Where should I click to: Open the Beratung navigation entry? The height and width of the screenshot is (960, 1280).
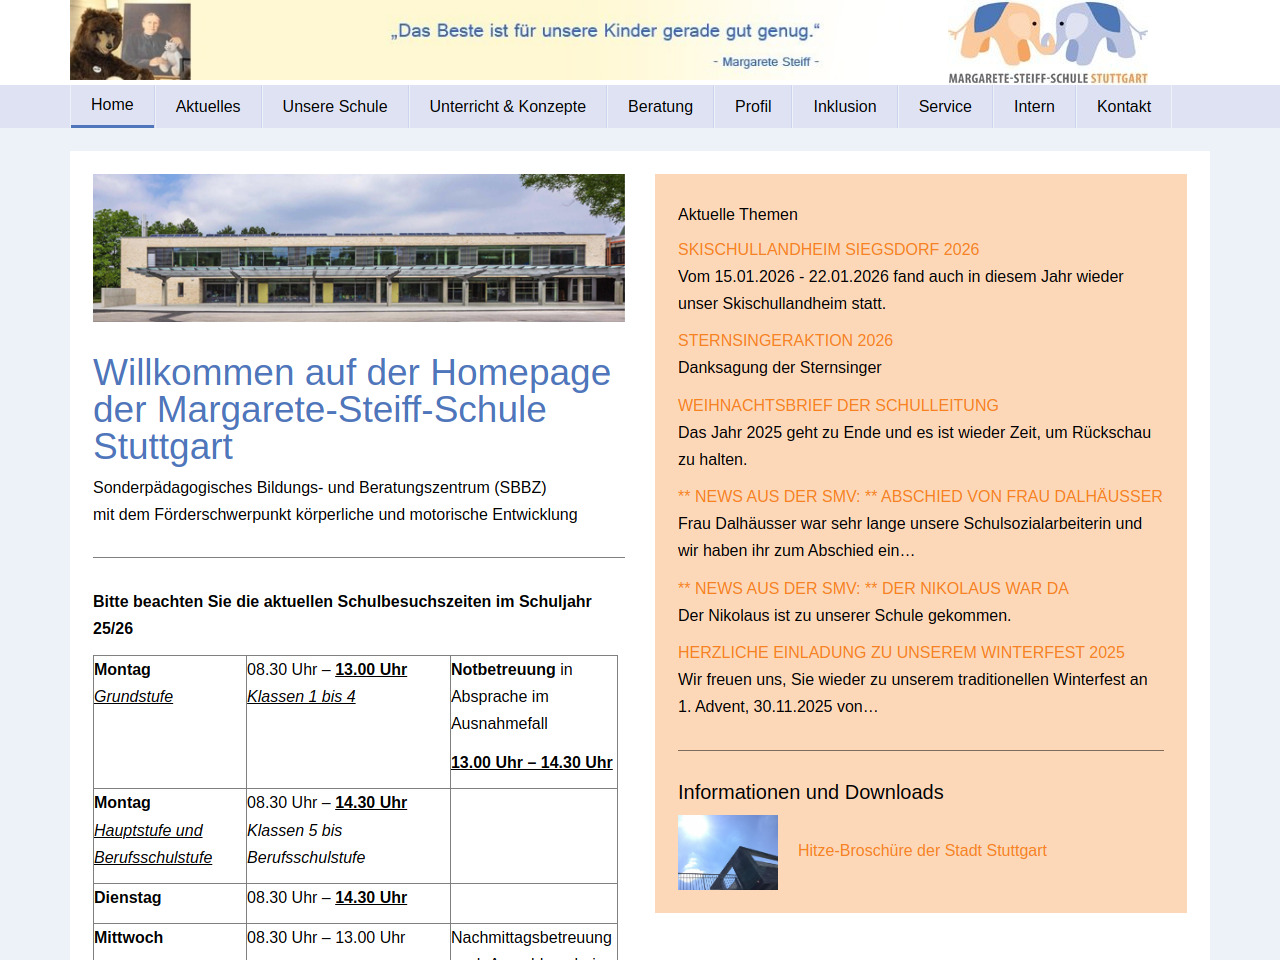660,107
